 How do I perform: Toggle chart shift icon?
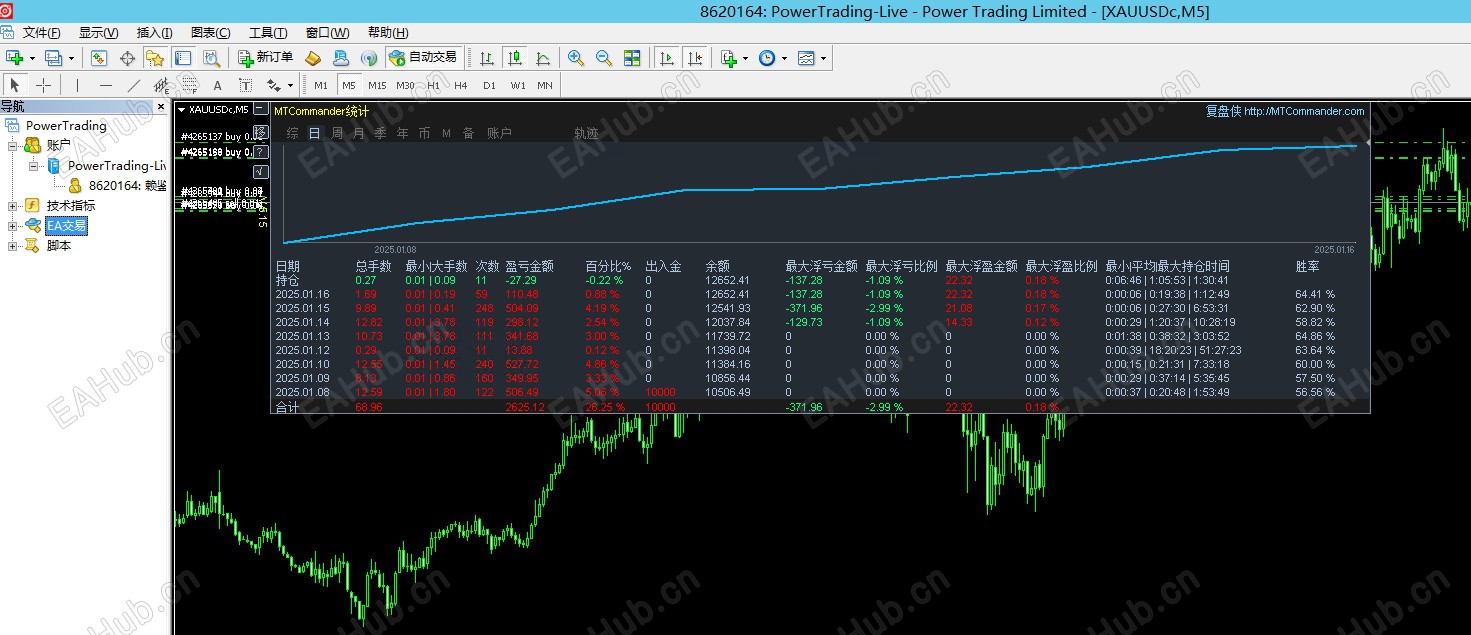pos(695,58)
